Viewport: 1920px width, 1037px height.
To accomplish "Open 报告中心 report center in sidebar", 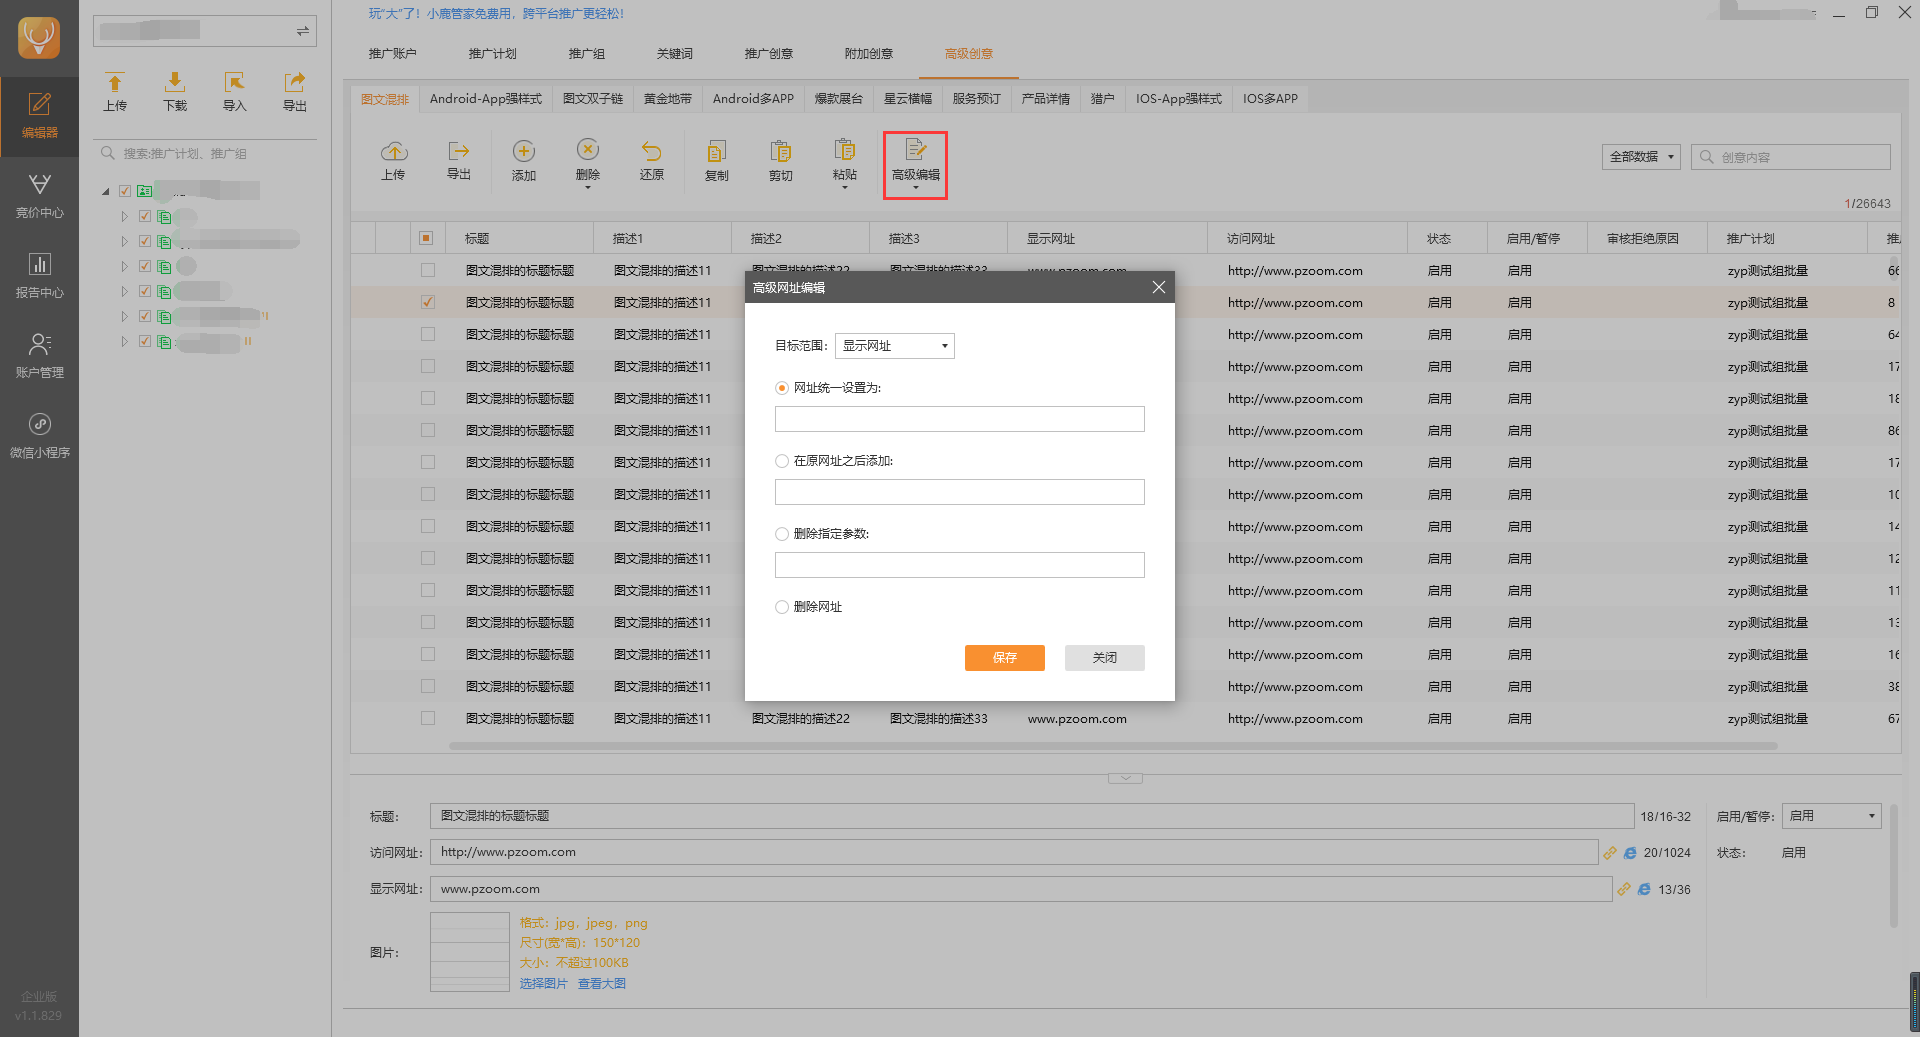I will pos(39,276).
